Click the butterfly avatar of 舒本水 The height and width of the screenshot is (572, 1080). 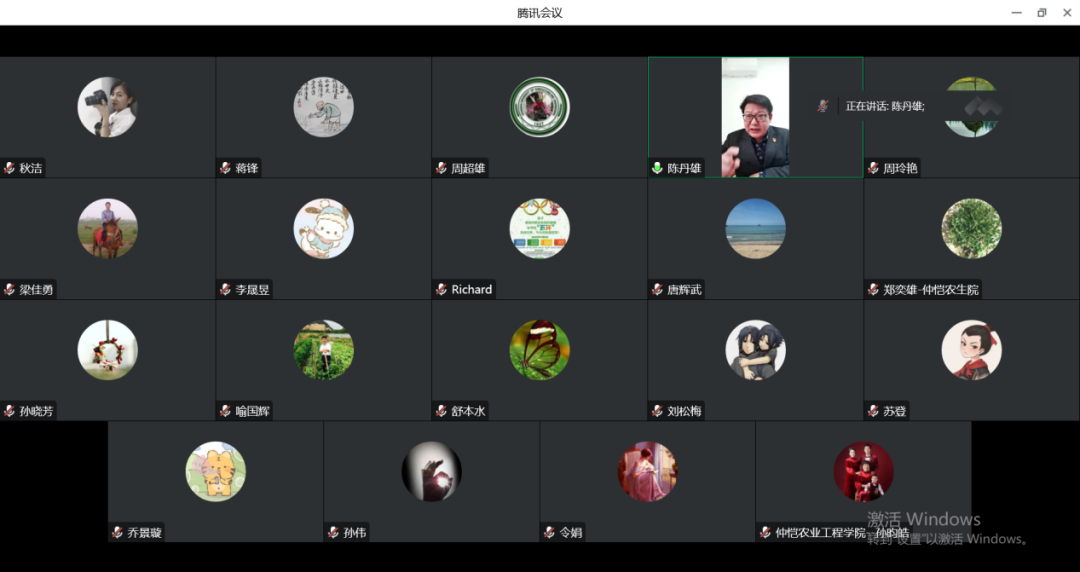click(539, 350)
